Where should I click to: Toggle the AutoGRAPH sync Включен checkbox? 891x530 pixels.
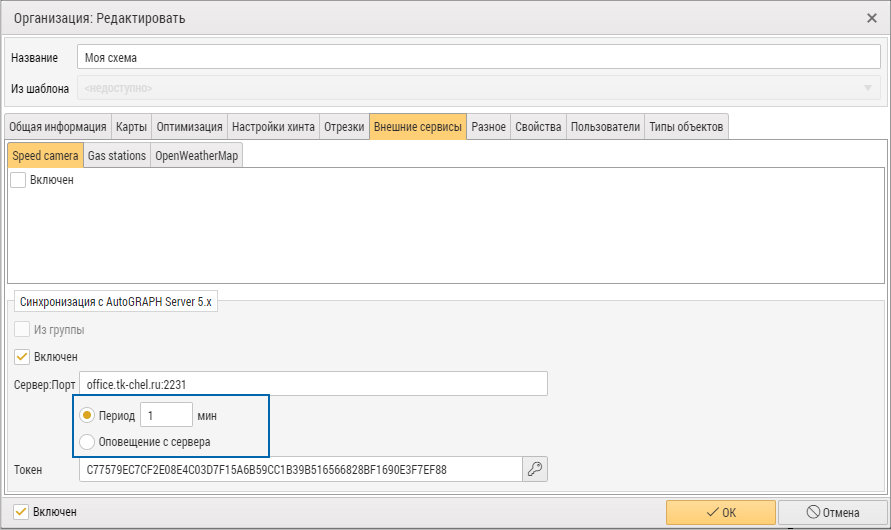[22, 357]
